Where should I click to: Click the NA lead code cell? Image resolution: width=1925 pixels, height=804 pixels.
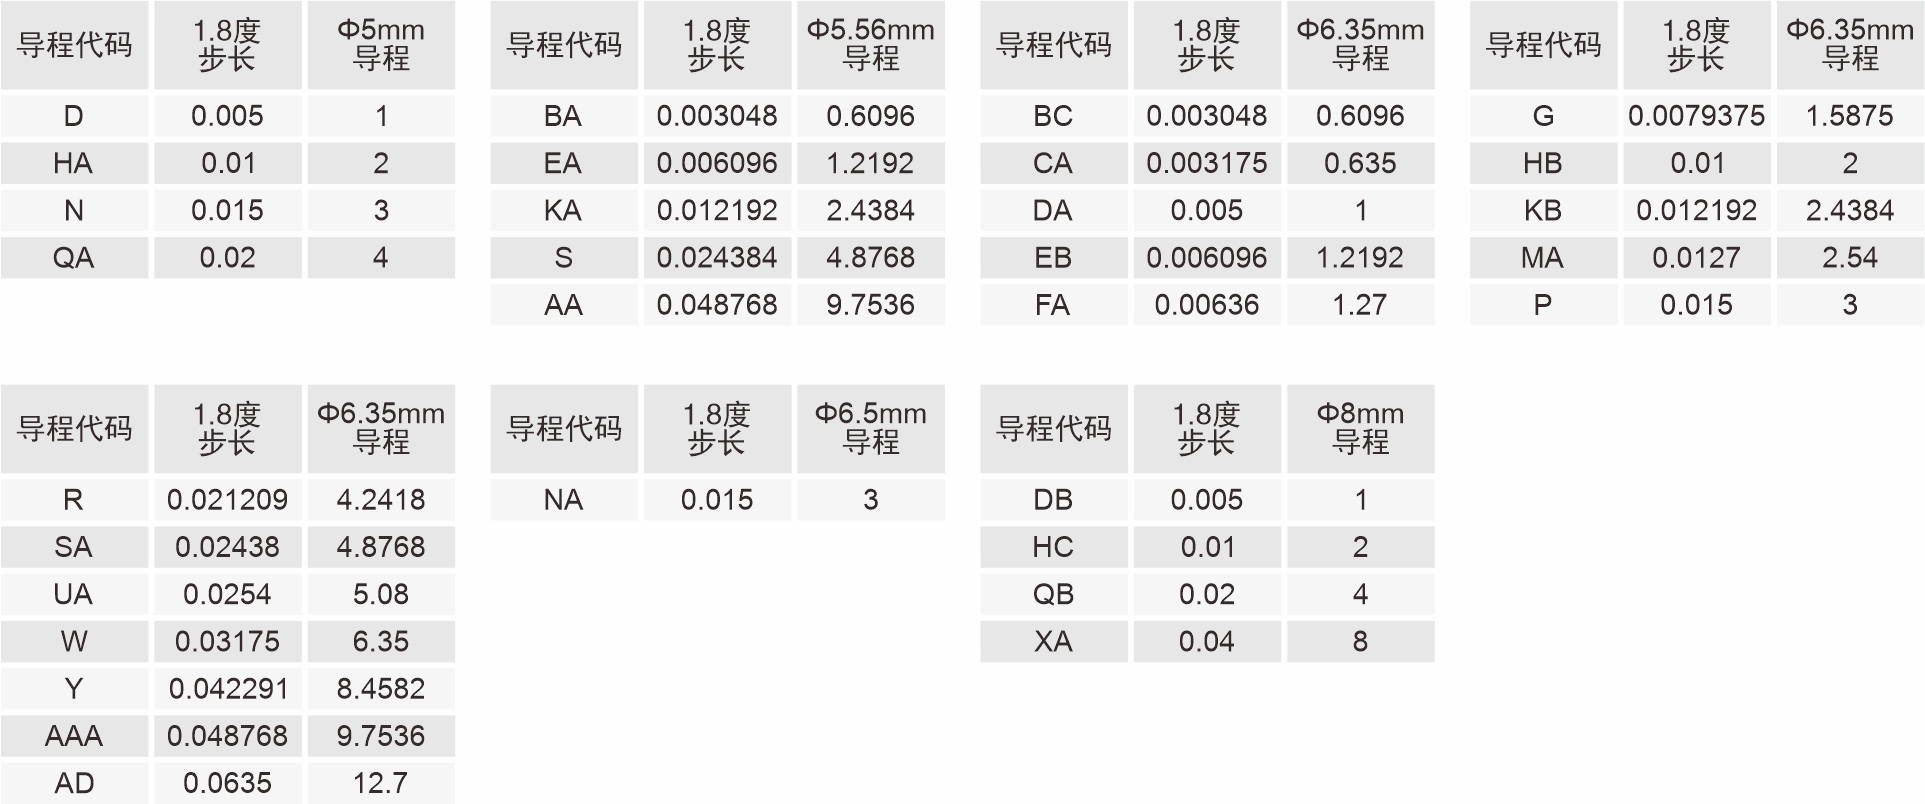coord(563,500)
